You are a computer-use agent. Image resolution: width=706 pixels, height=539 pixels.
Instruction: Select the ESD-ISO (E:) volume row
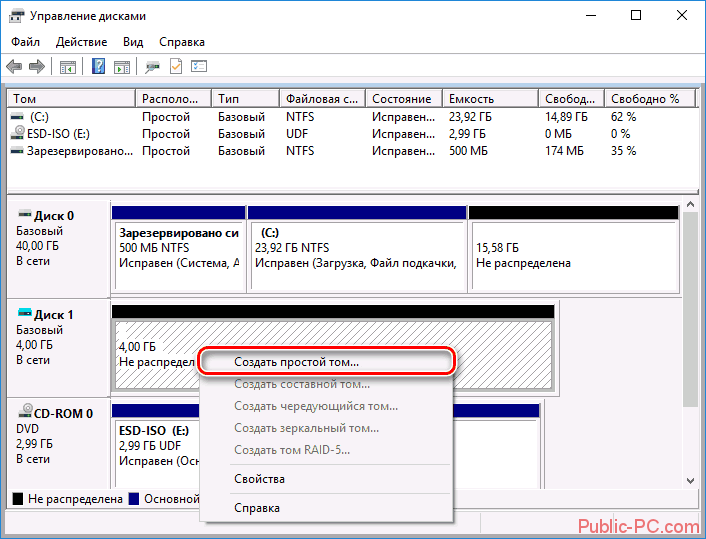click(x=352, y=134)
